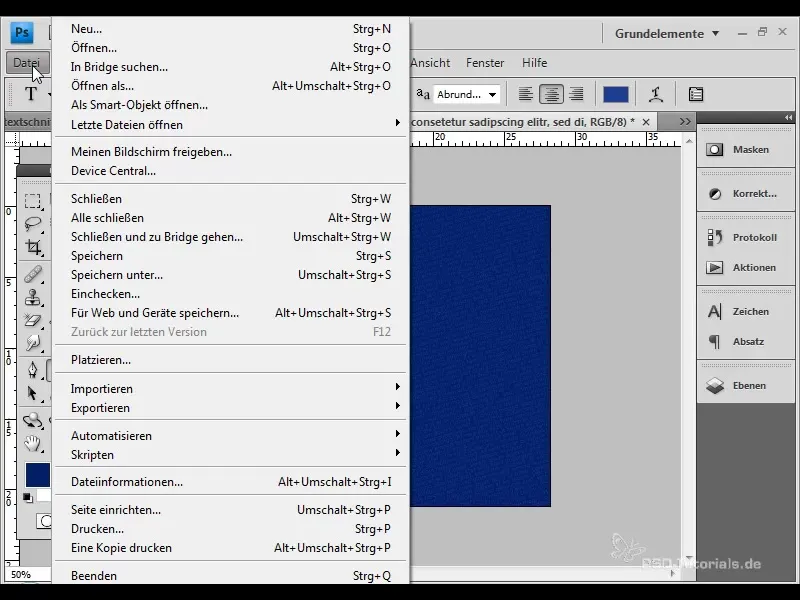This screenshot has height=600, width=800.
Task: Select the Crop tool
Action: [x=33, y=247]
